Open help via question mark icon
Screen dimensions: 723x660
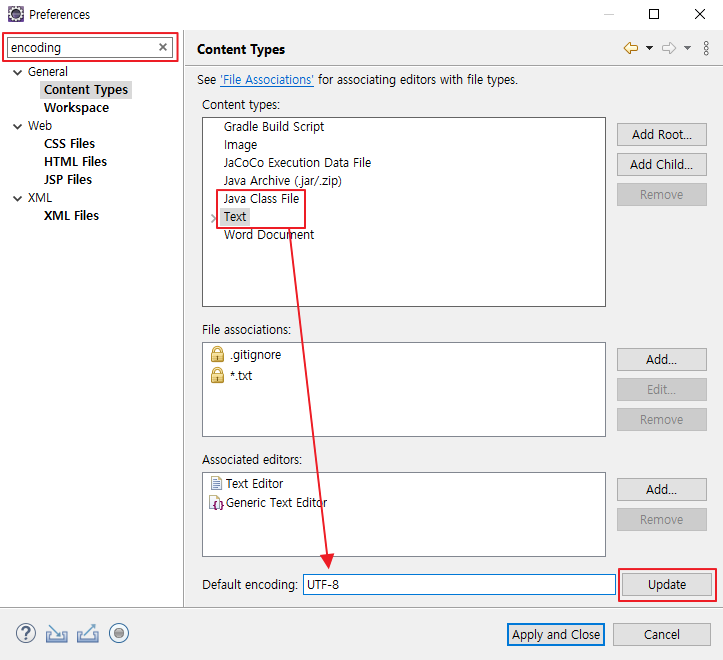tap(26, 633)
